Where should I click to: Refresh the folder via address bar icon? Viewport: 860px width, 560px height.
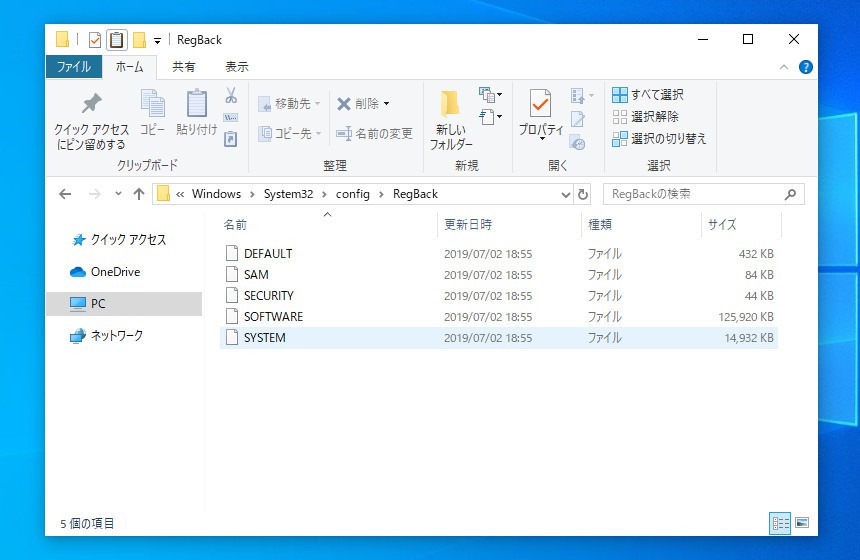583,194
